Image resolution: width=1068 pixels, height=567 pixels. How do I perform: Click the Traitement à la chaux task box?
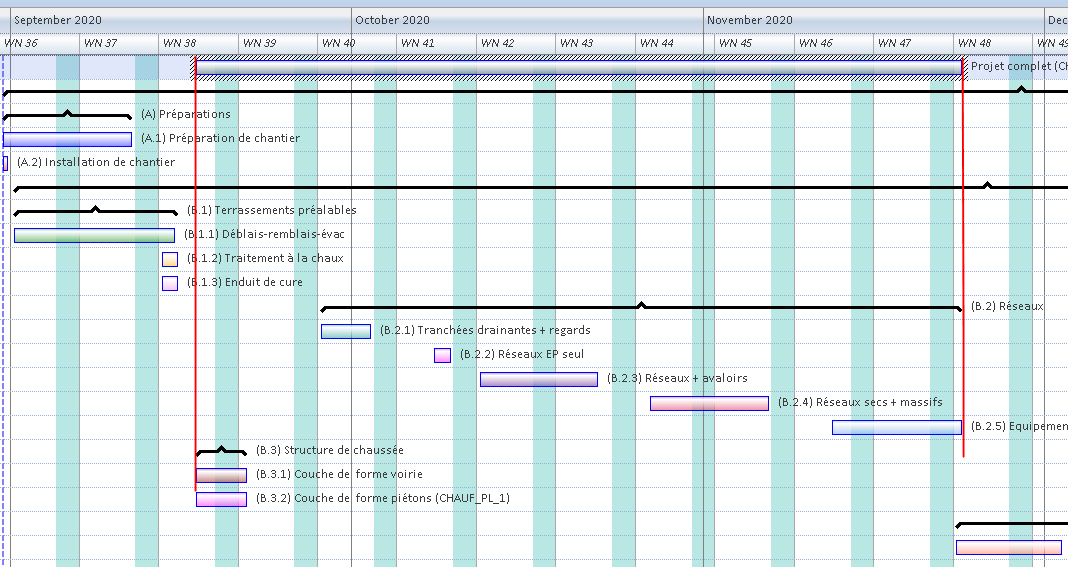170,259
